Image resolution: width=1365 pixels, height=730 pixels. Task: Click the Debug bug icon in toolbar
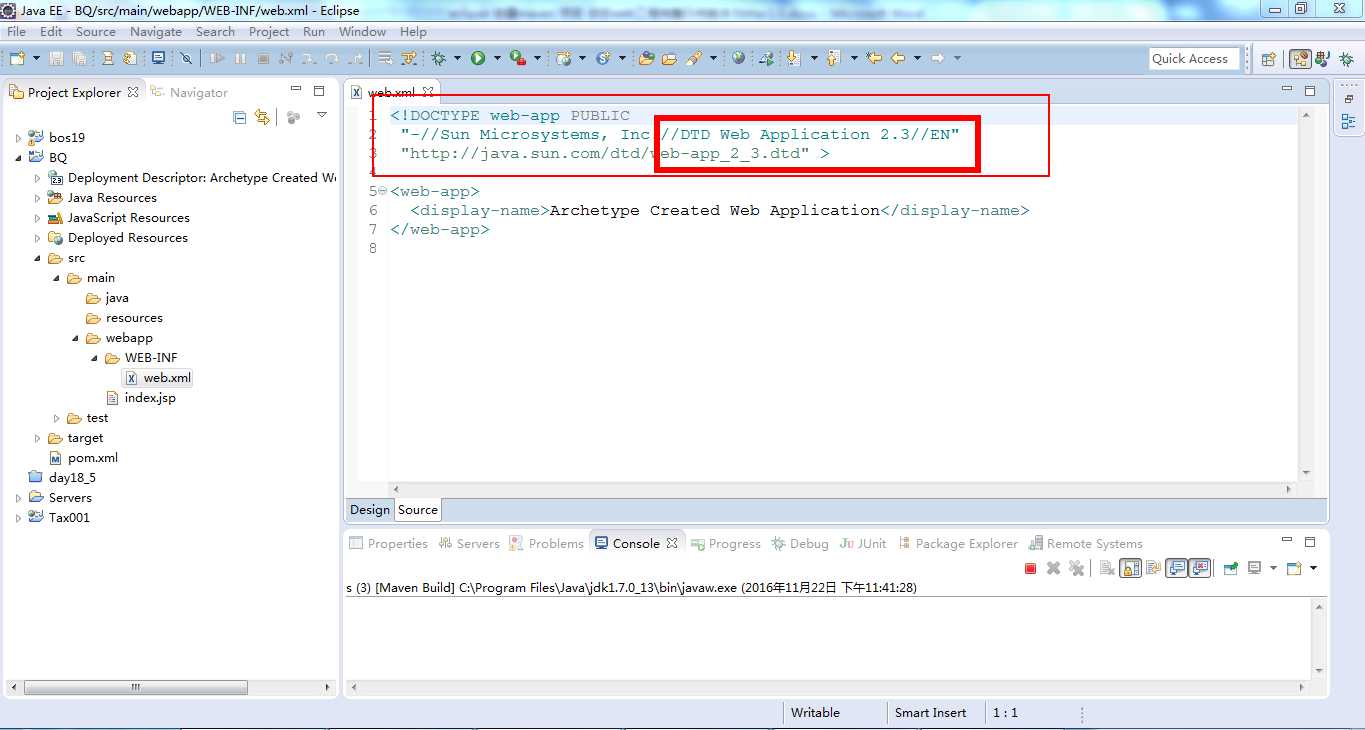(x=438, y=58)
